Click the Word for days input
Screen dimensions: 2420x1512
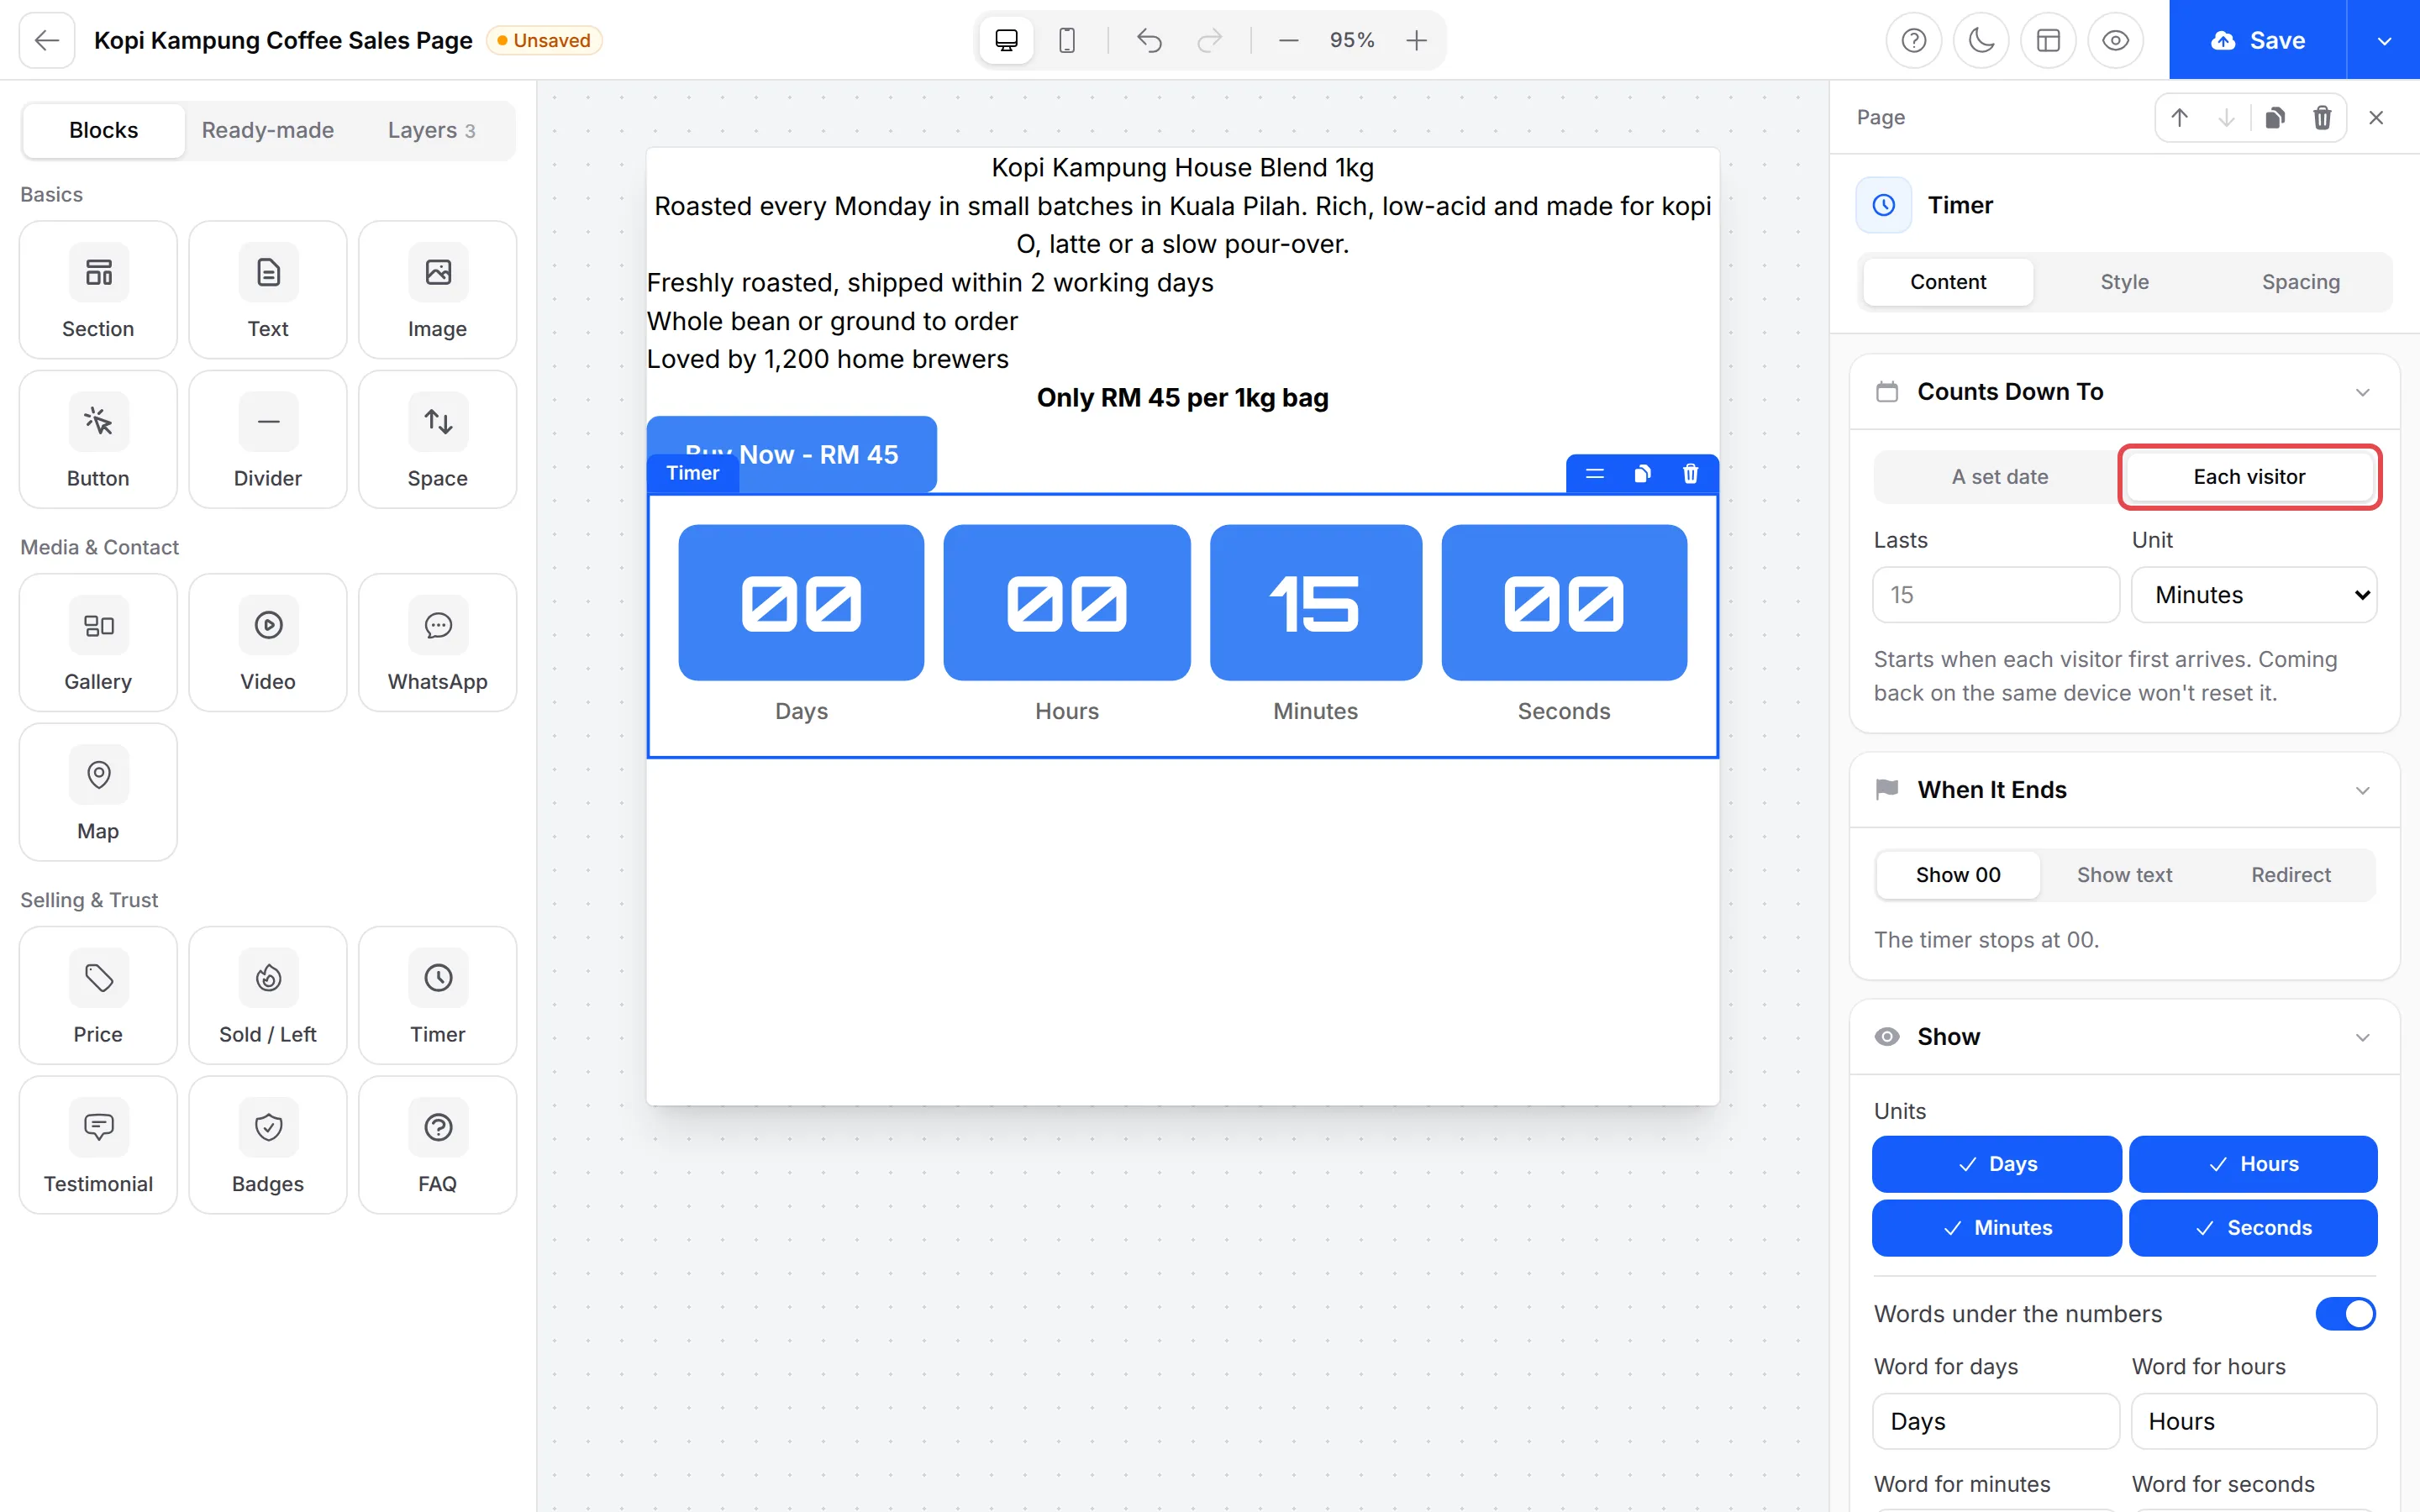click(1996, 1421)
